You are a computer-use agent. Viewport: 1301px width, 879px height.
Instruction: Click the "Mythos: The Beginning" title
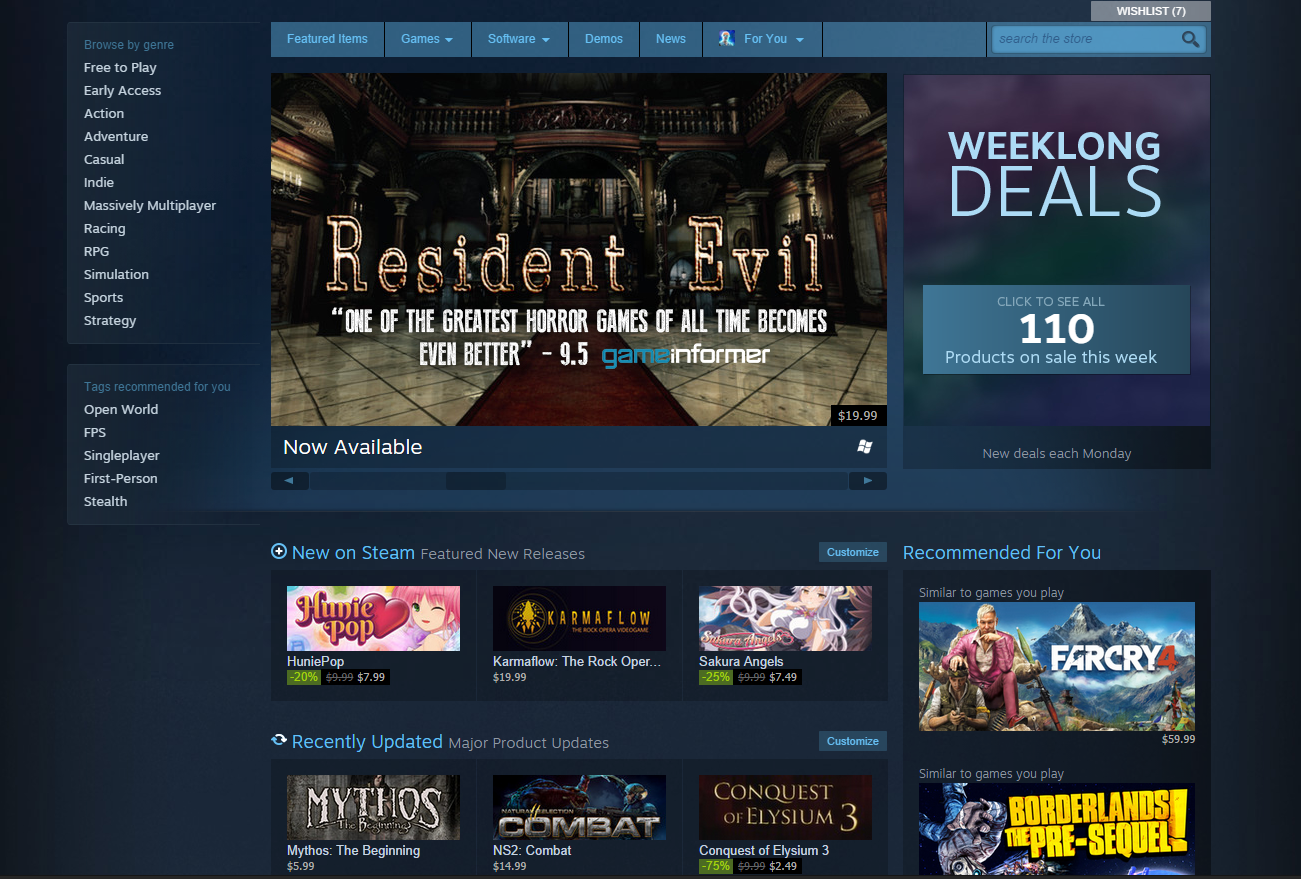353,851
